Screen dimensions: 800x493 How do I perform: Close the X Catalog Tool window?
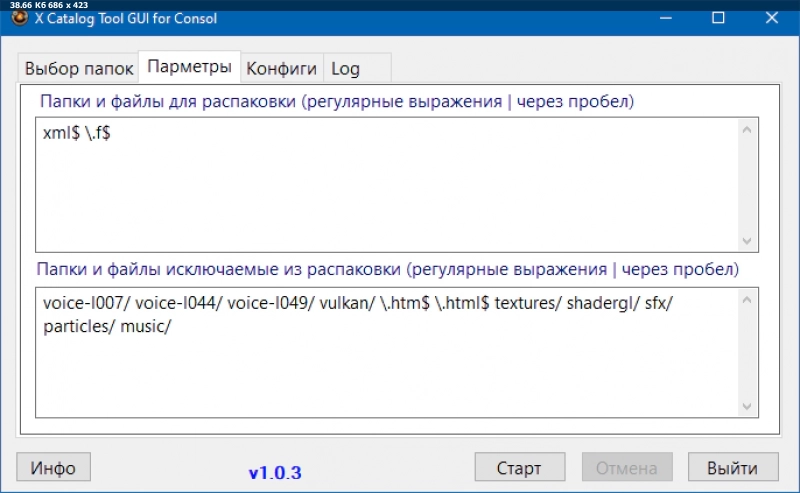pyautogui.click(x=771, y=18)
